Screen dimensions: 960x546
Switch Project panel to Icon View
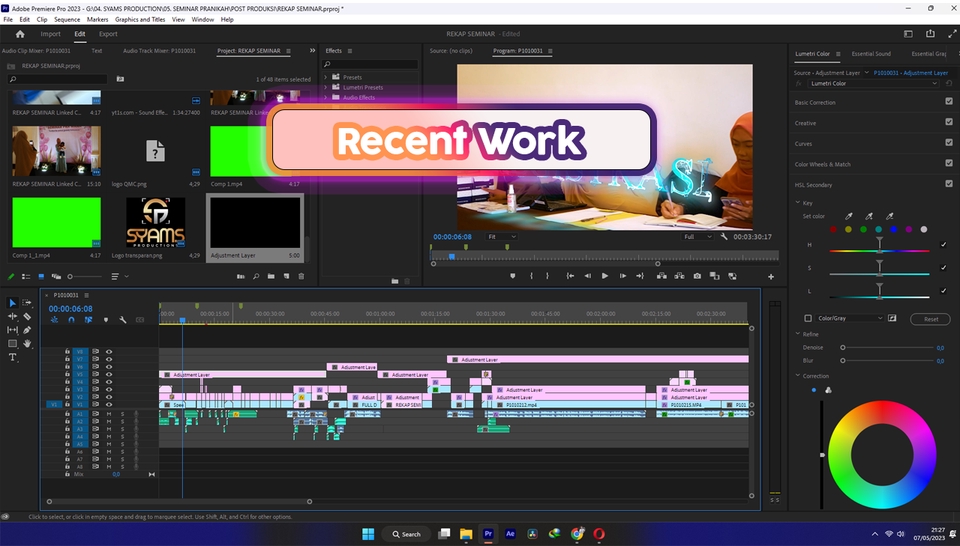coord(41,277)
